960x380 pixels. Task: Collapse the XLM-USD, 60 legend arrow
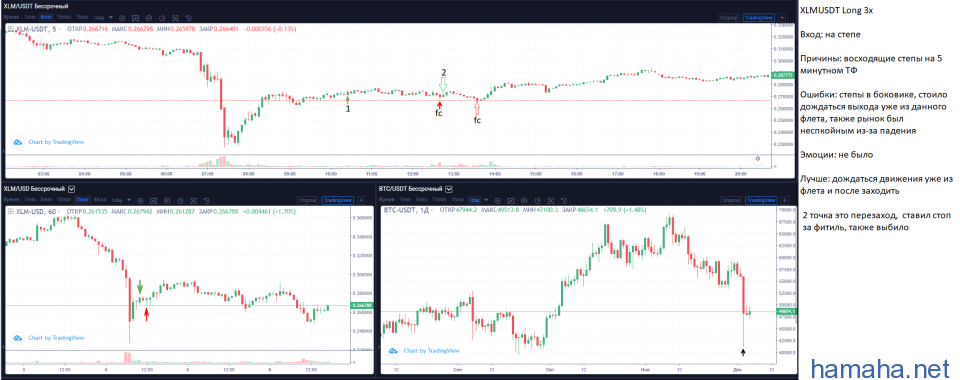tap(59, 211)
